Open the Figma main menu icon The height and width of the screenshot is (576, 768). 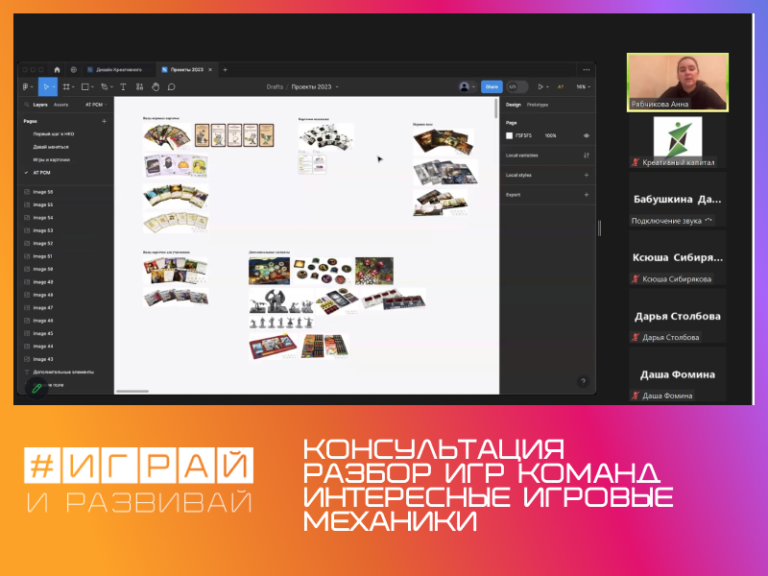25,87
